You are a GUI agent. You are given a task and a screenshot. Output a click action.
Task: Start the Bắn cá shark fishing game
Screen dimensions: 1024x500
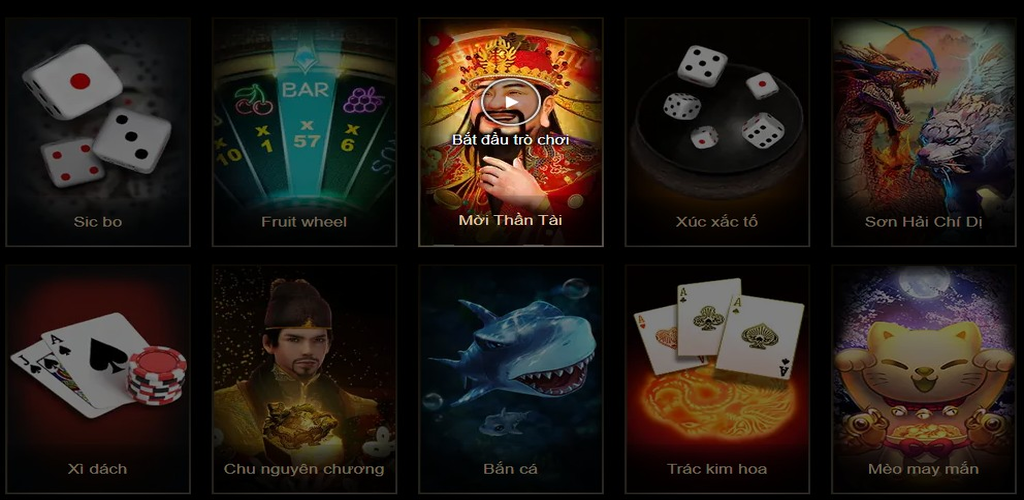point(511,379)
